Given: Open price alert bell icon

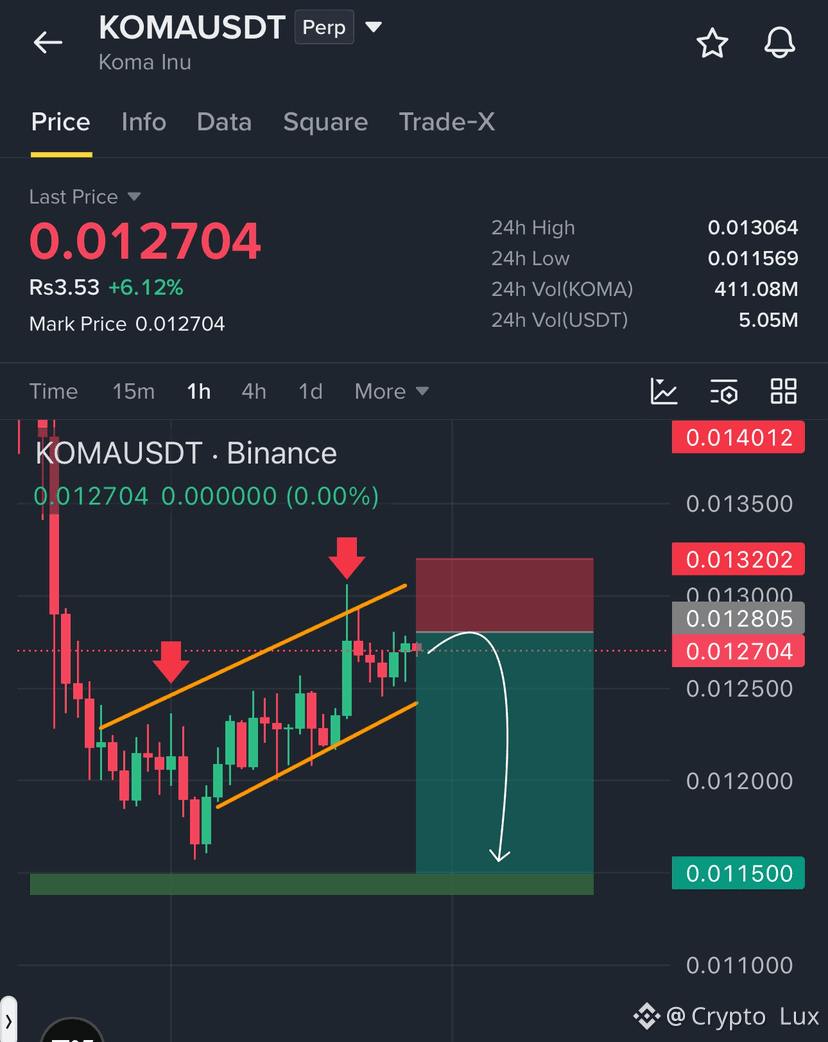Looking at the screenshot, I should (x=779, y=43).
